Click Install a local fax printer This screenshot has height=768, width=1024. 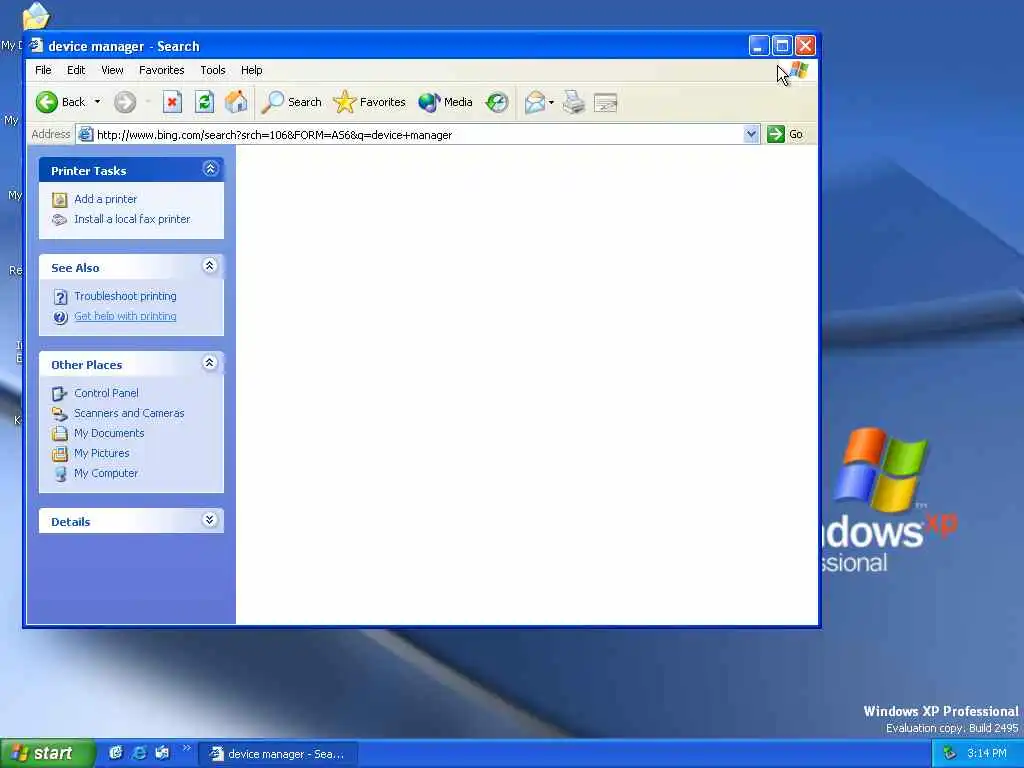click(x=132, y=219)
